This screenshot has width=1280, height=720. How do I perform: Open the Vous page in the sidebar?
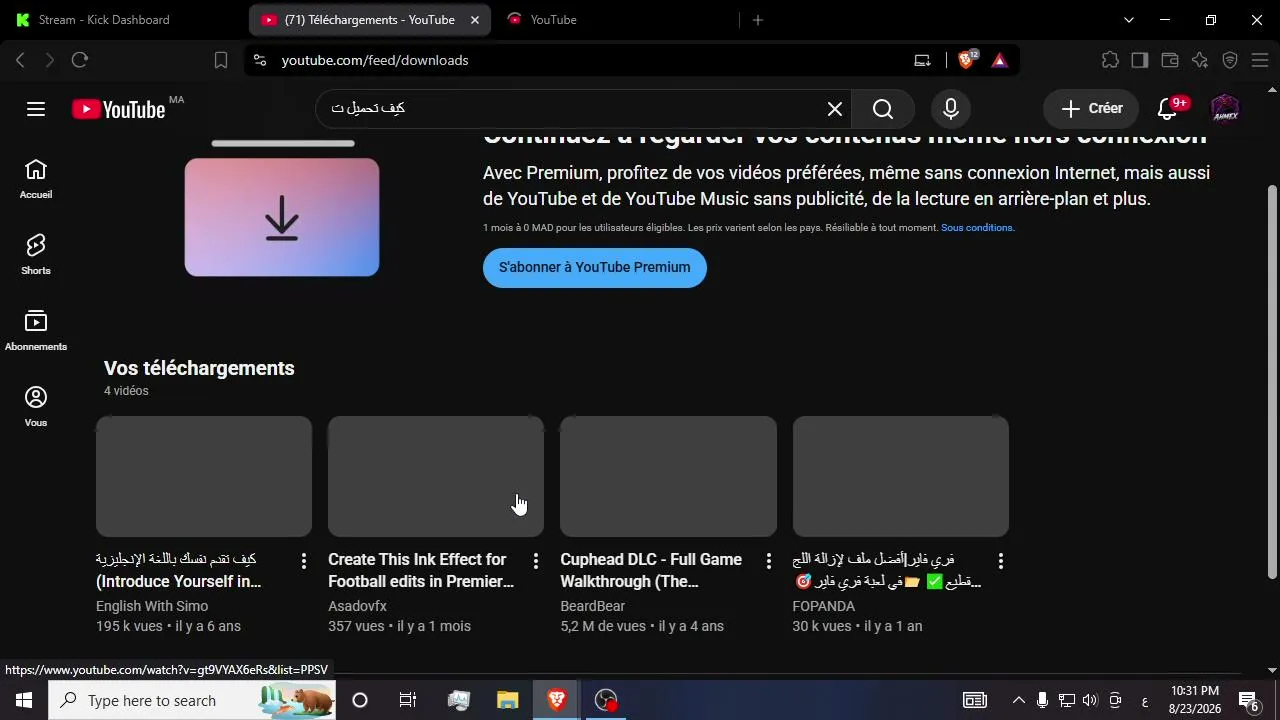click(36, 408)
